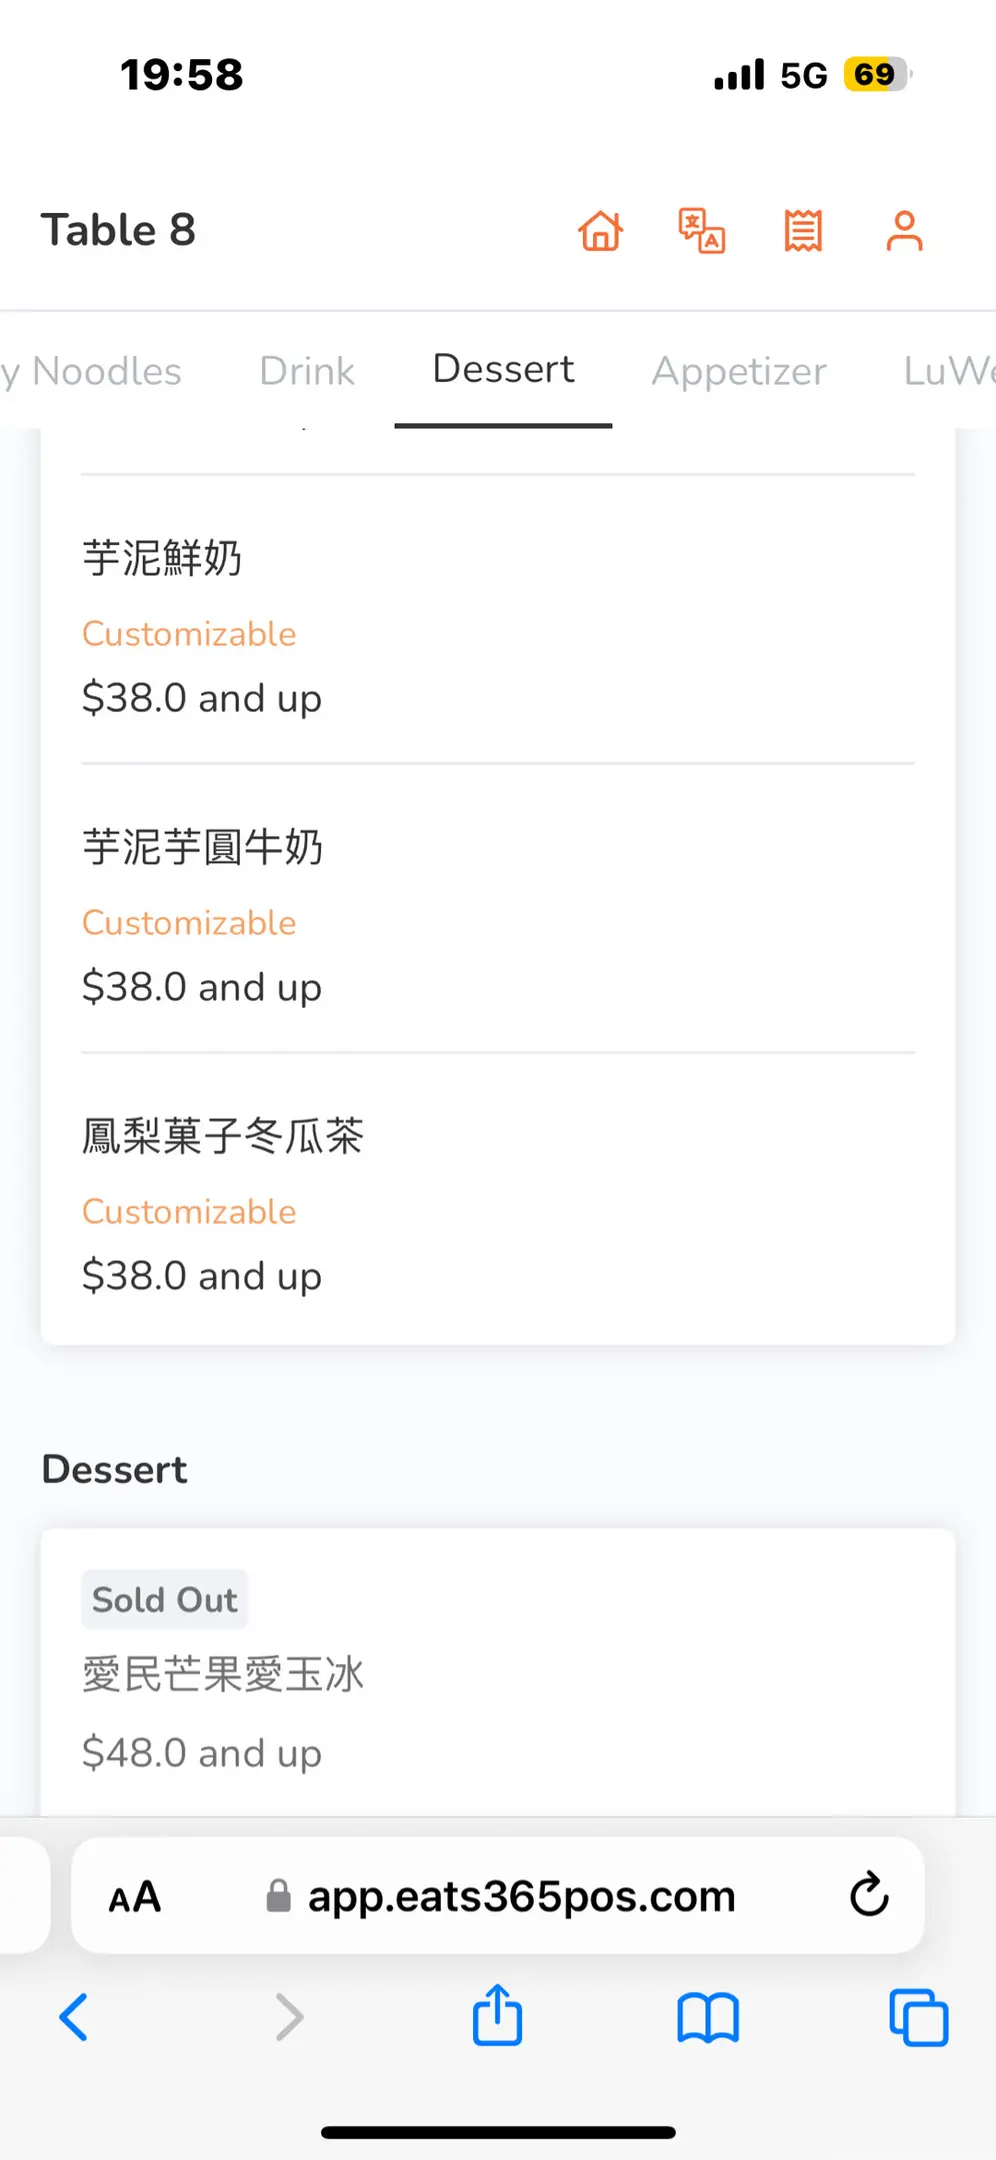
Task: Go back with Safari back arrow
Action: tap(74, 2016)
